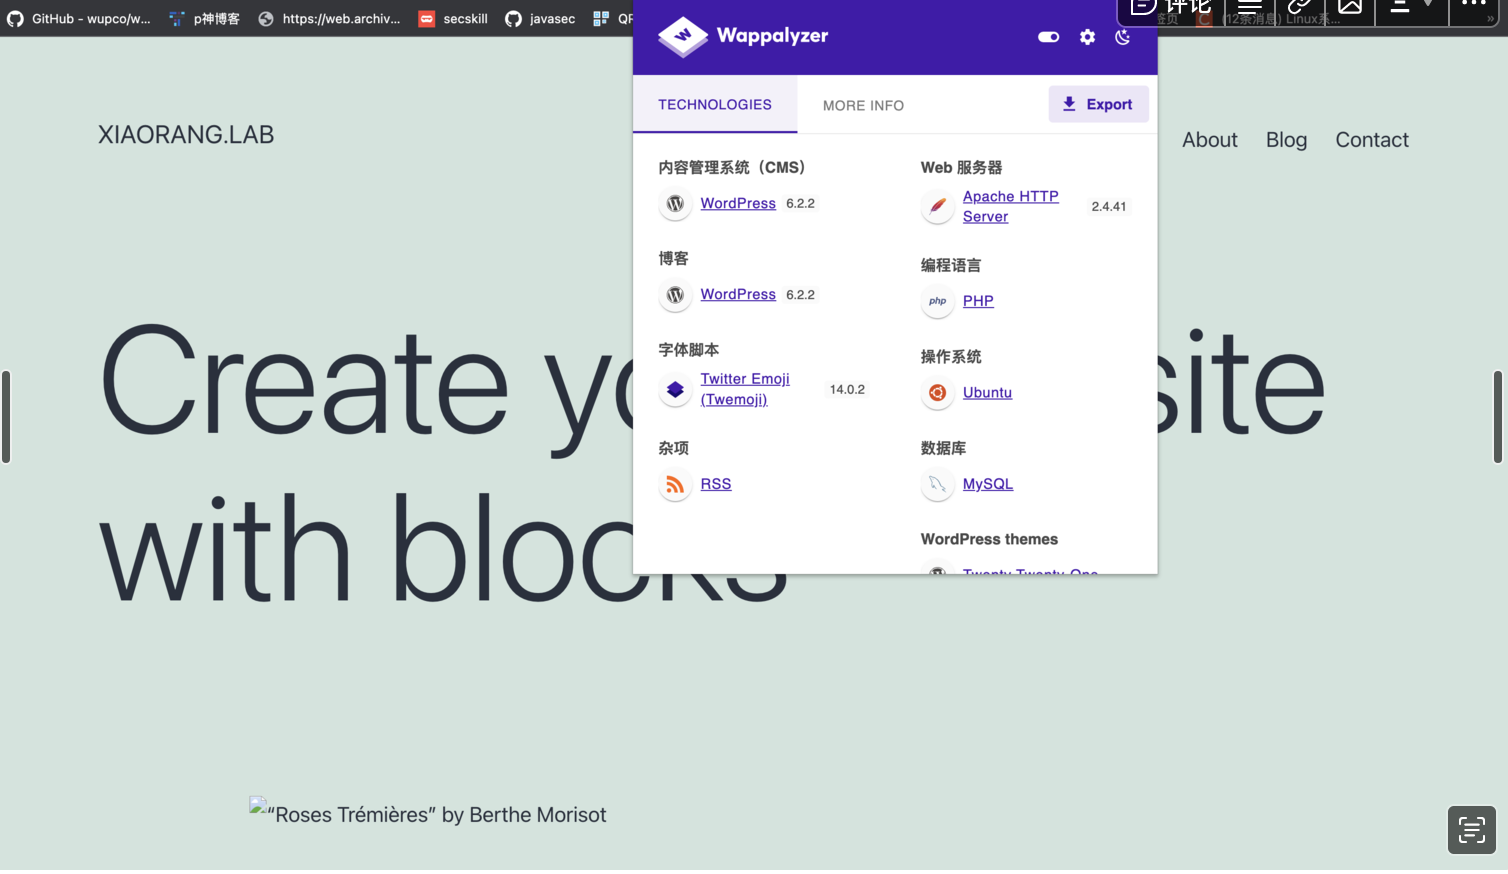The height and width of the screenshot is (874, 1508).
Task: Click the lines list icon in overlay toolbar
Action: (x=1249, y=8)
